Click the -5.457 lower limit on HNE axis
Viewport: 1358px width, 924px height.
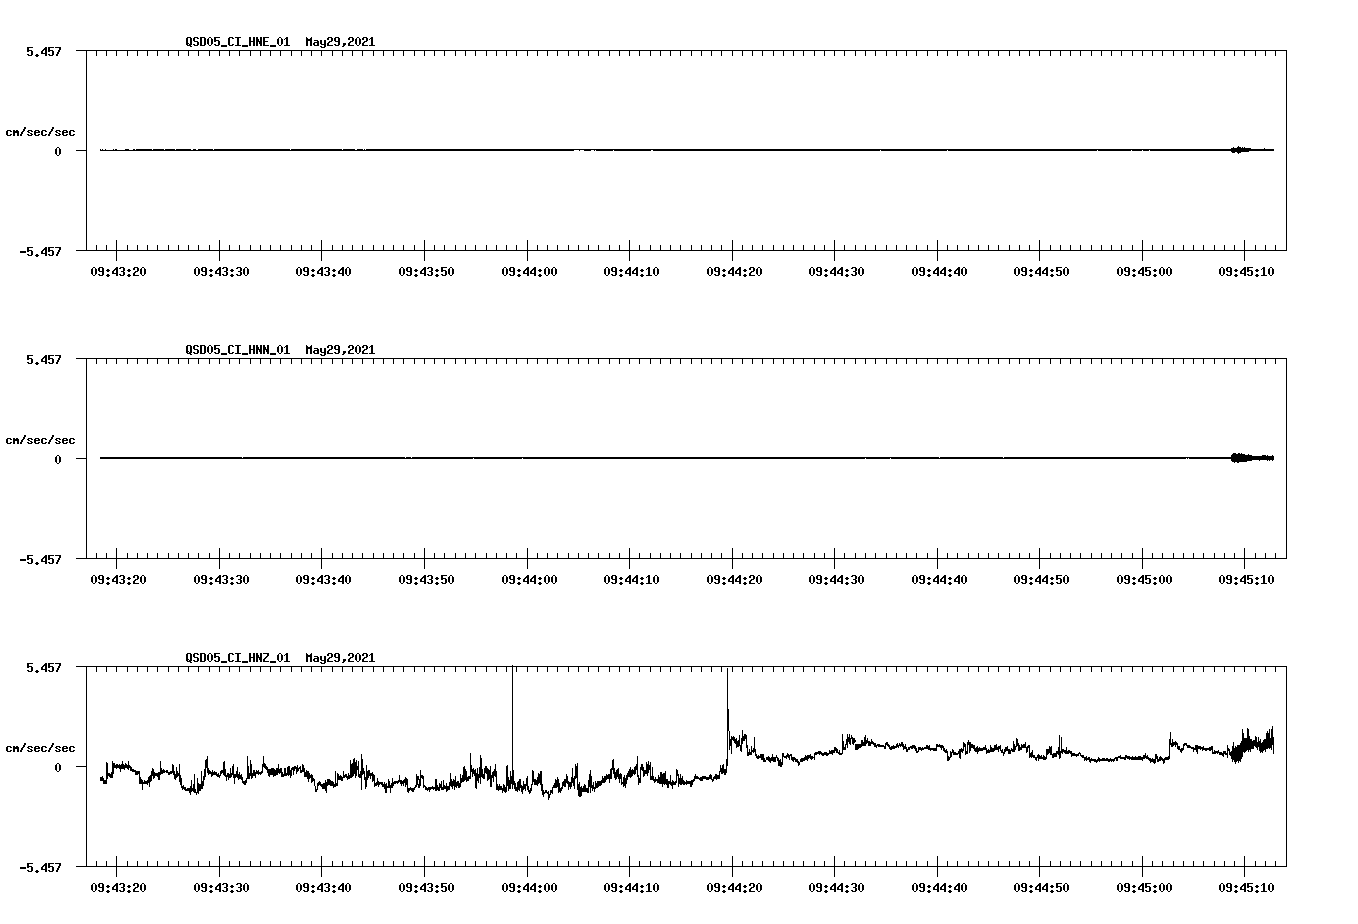pyautogui.click(x=40, y=251)
